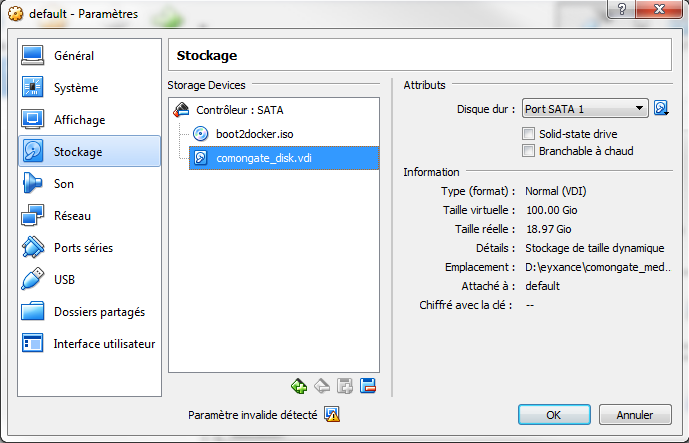Click the SATA controller icon
Screen dimensions: 689x443
coord(181,110)
